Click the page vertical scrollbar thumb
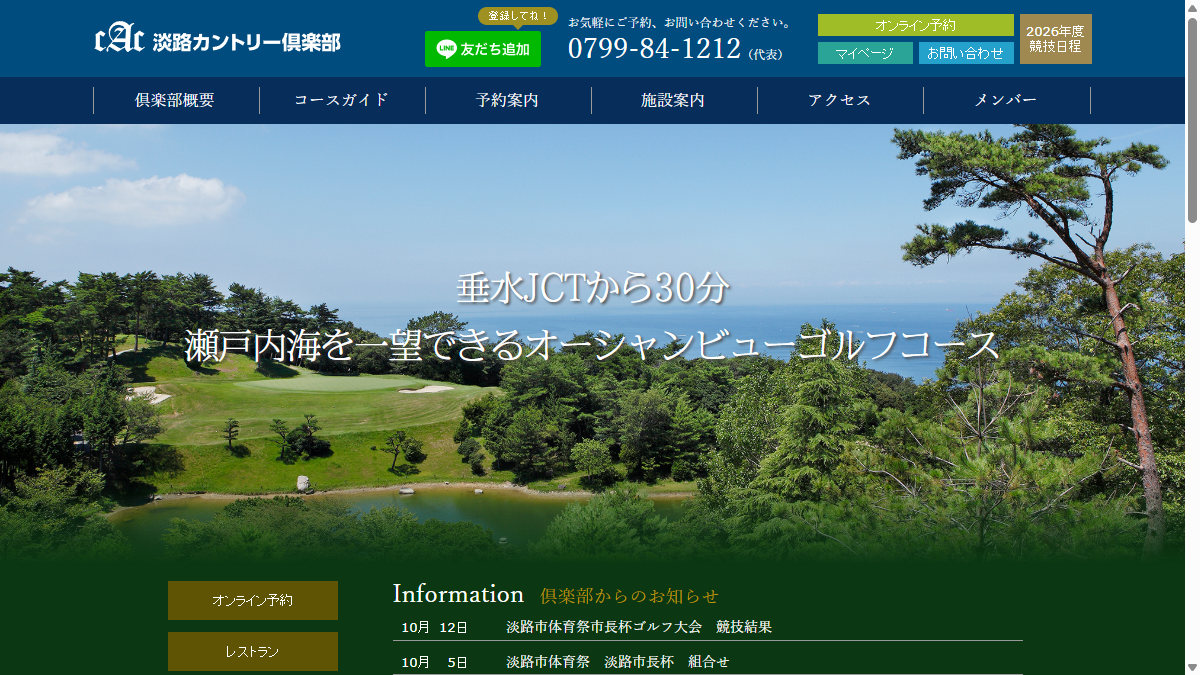Screen dimensions: 1200x675 (1192, 119)
